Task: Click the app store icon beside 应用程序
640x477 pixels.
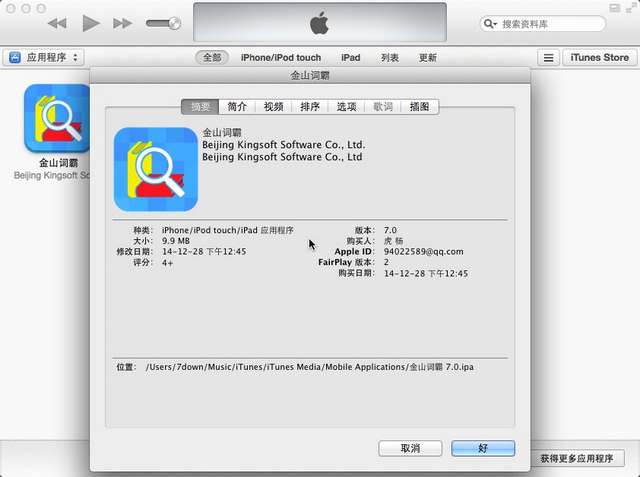Action: 15,58
